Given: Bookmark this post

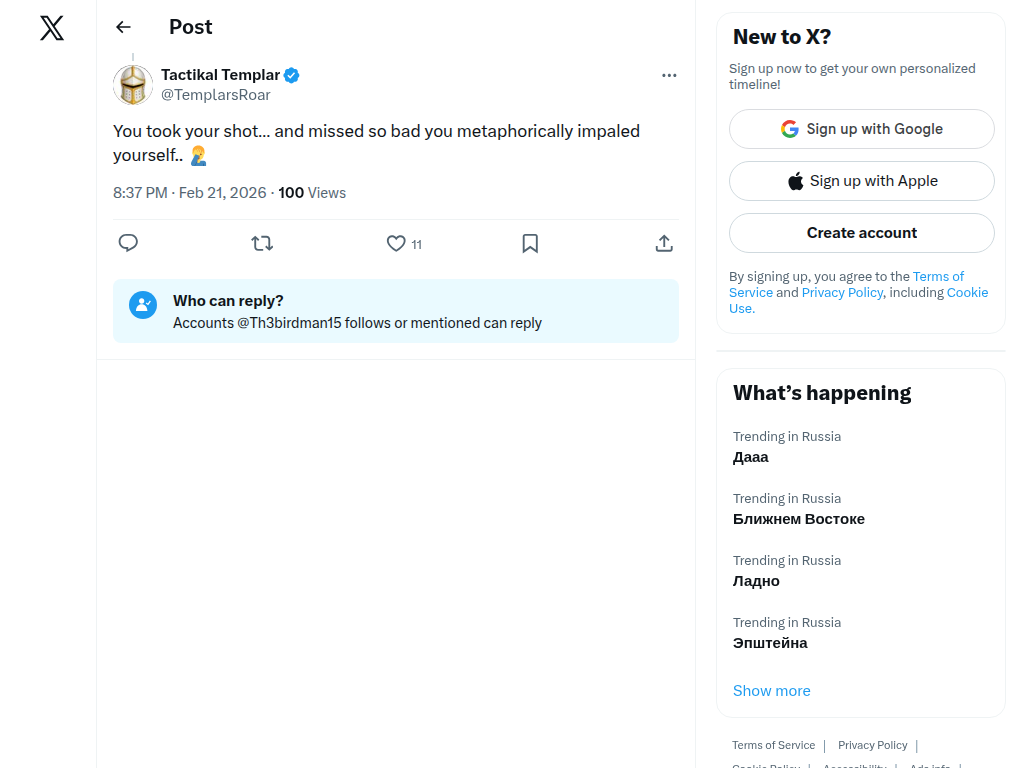Looking at the screenshot, I should point(530,243).
